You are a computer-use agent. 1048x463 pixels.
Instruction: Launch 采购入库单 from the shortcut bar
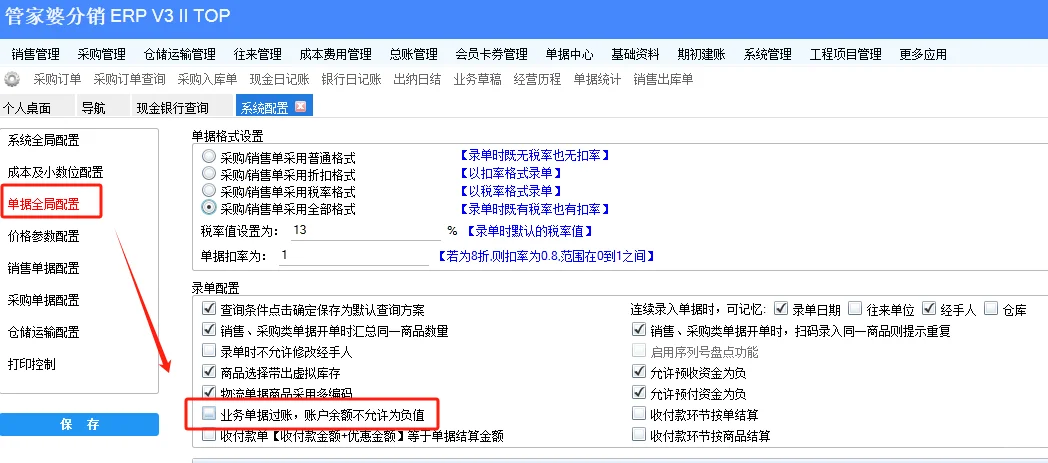(207, 80)
